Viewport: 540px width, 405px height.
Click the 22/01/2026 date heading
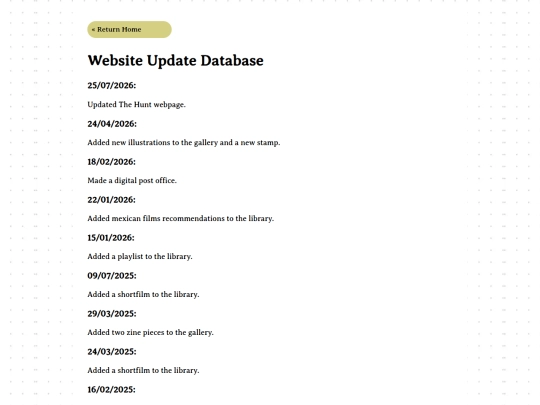112,200
